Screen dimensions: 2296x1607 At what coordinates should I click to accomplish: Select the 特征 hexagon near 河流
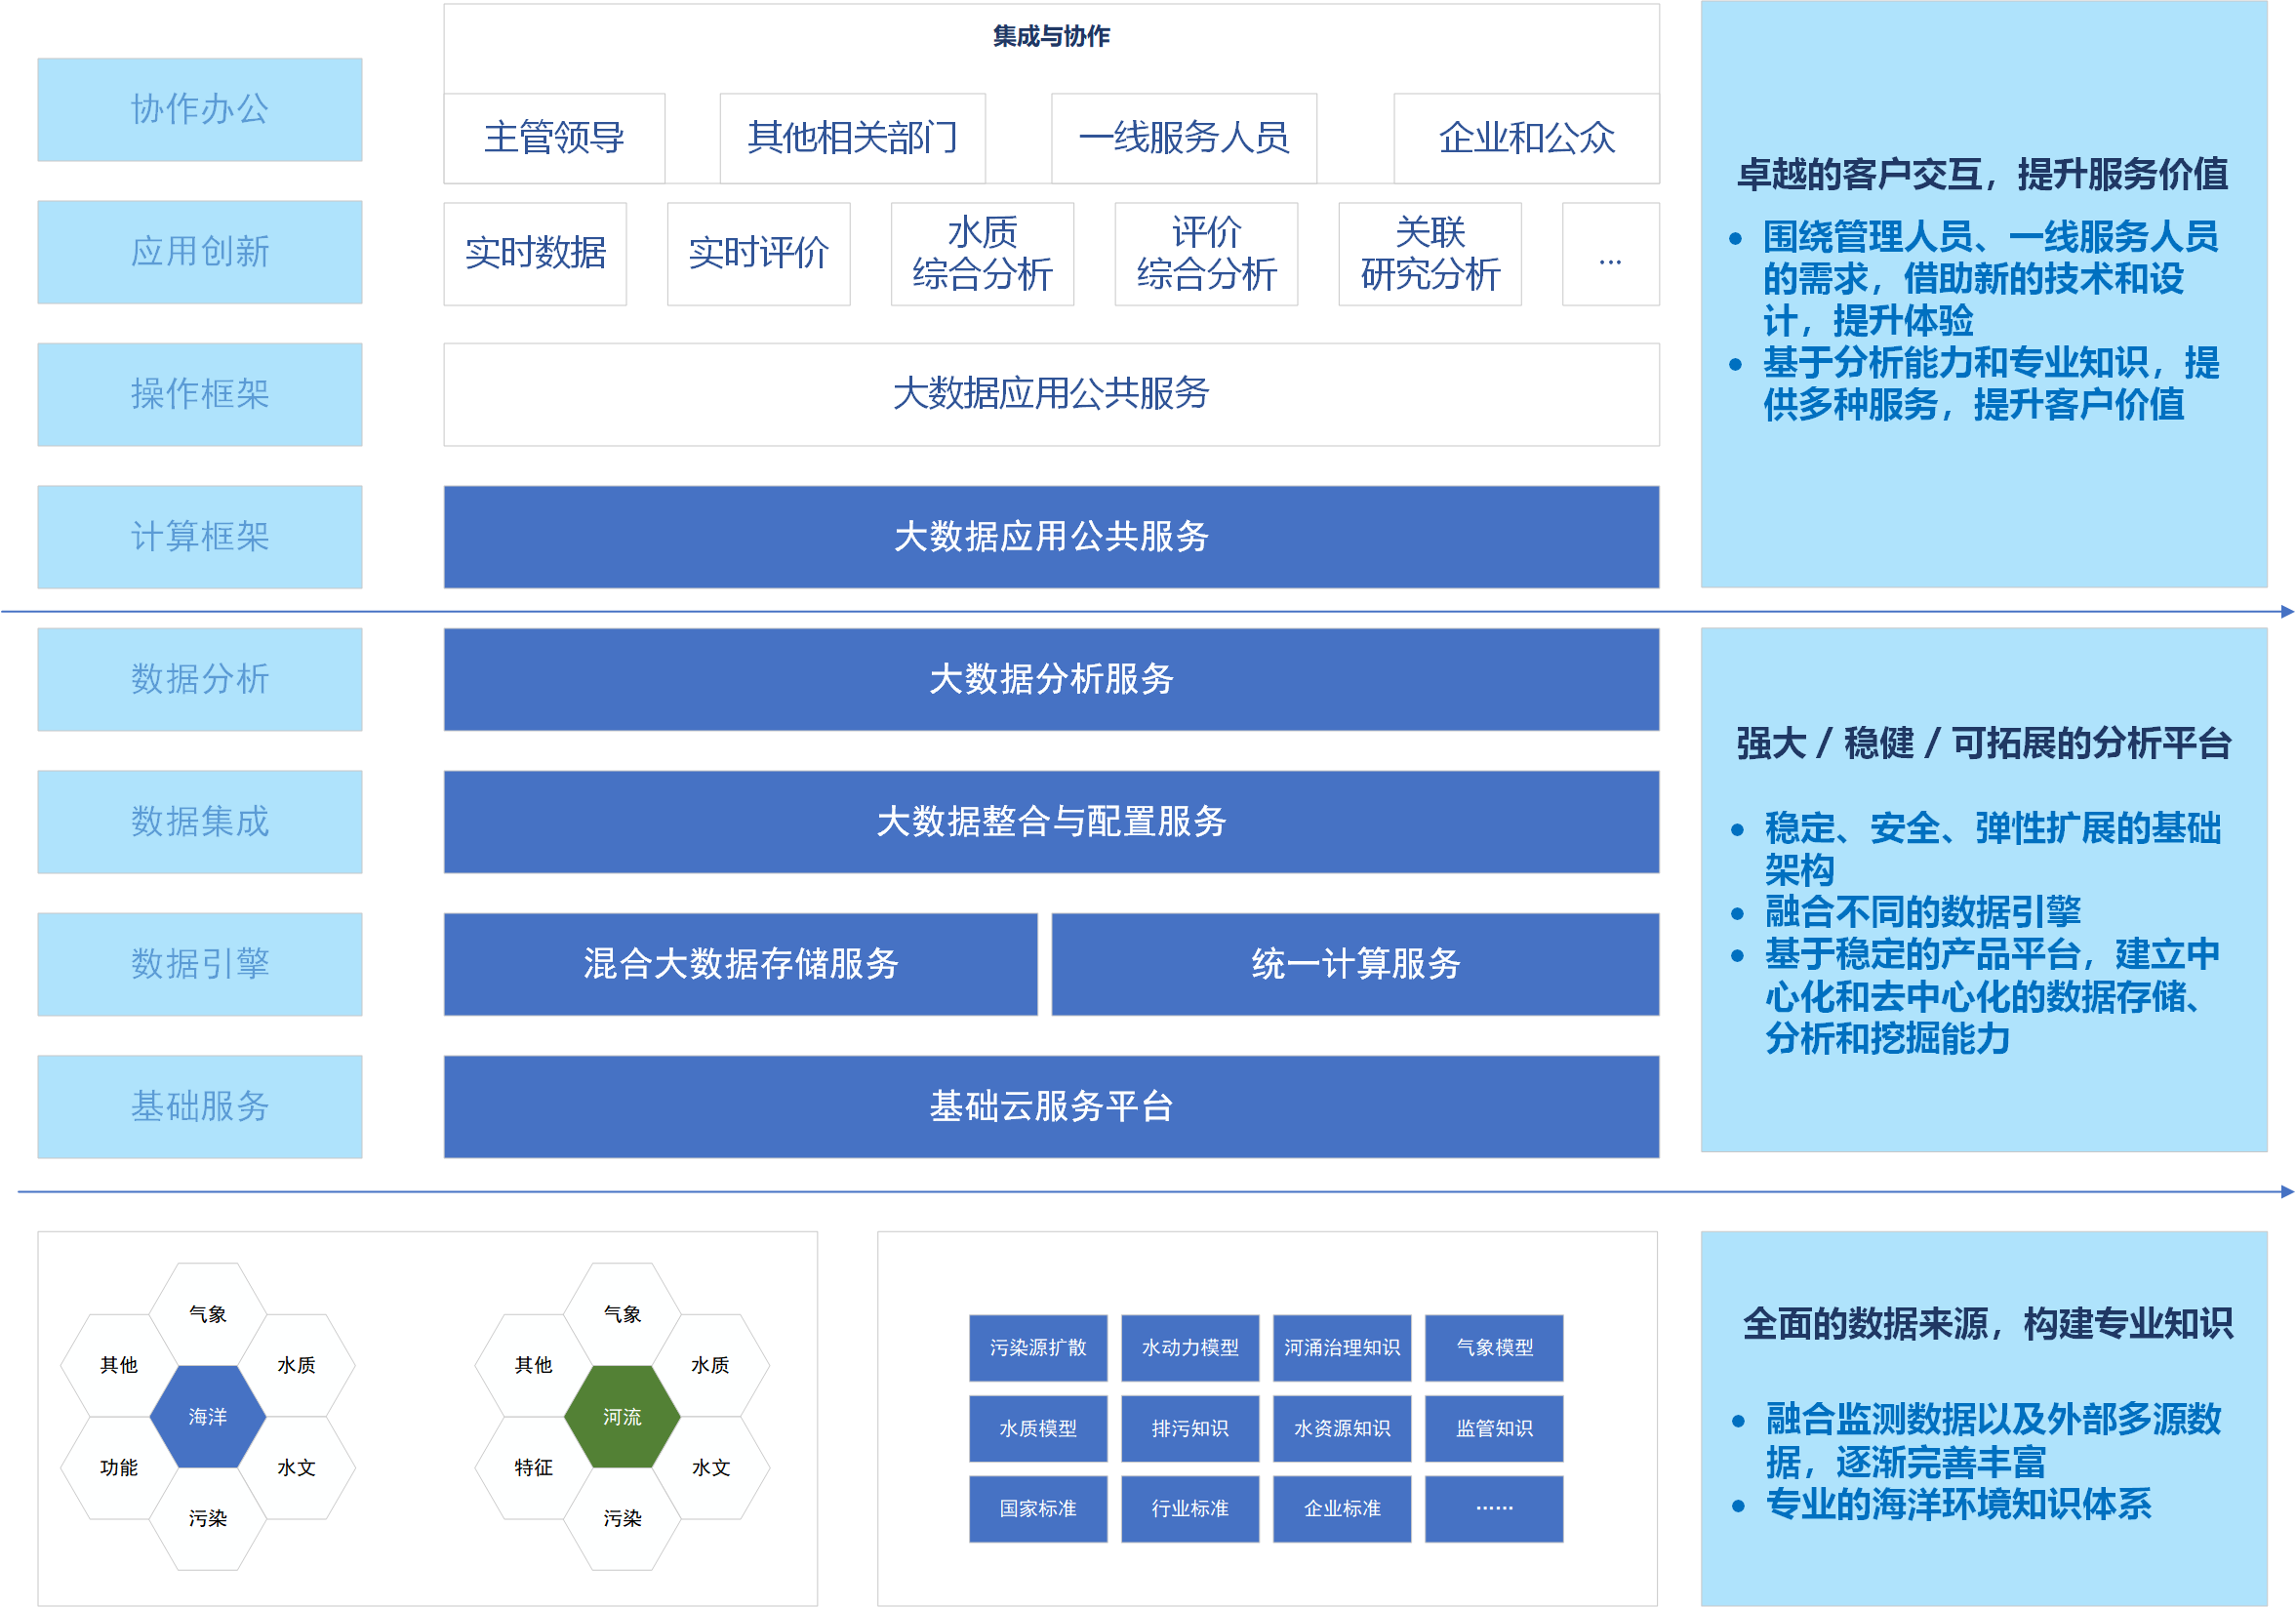(533, 1467)
